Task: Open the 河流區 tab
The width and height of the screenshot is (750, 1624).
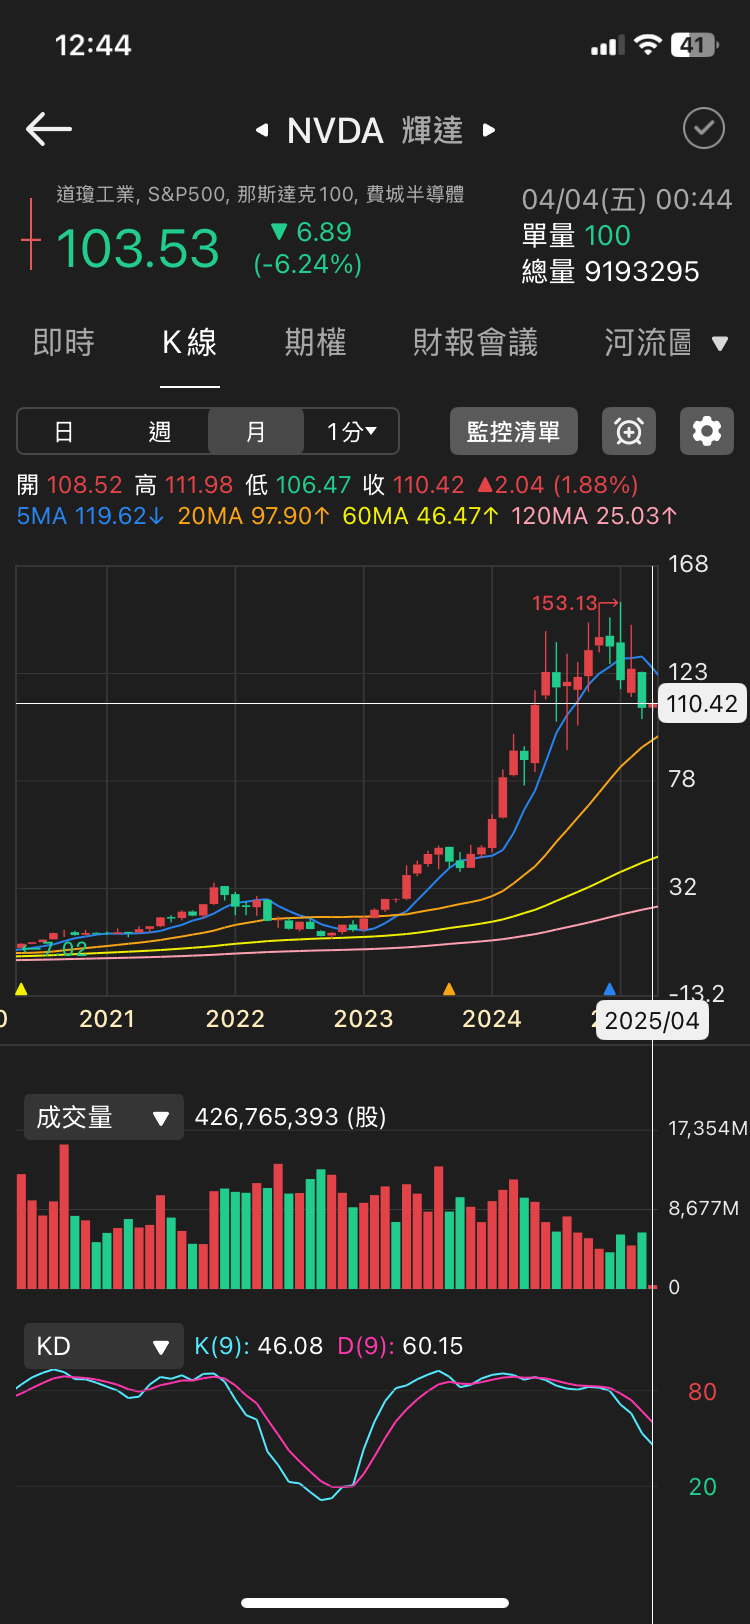Action: [x=648, y=343]
